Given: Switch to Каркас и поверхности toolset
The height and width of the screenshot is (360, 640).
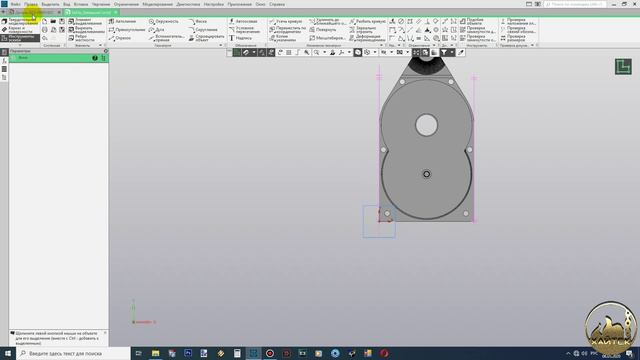Looking at the screenshot, I should coord(20,30).
